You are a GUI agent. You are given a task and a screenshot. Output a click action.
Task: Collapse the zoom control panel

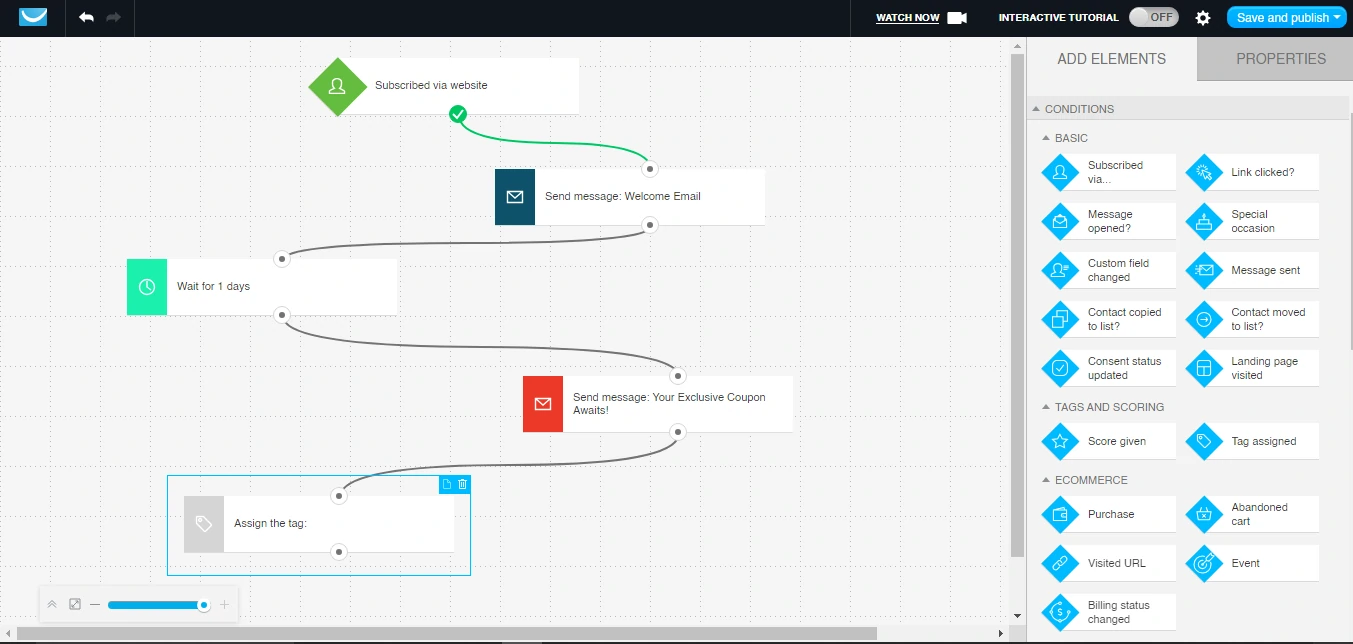(x=54, y=604)
